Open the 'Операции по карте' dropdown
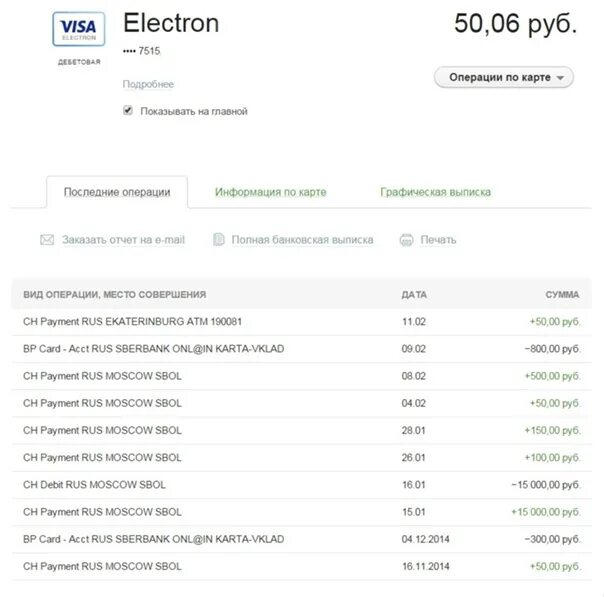The height and width of the screenshot is (597, 604). pos(504,77)
